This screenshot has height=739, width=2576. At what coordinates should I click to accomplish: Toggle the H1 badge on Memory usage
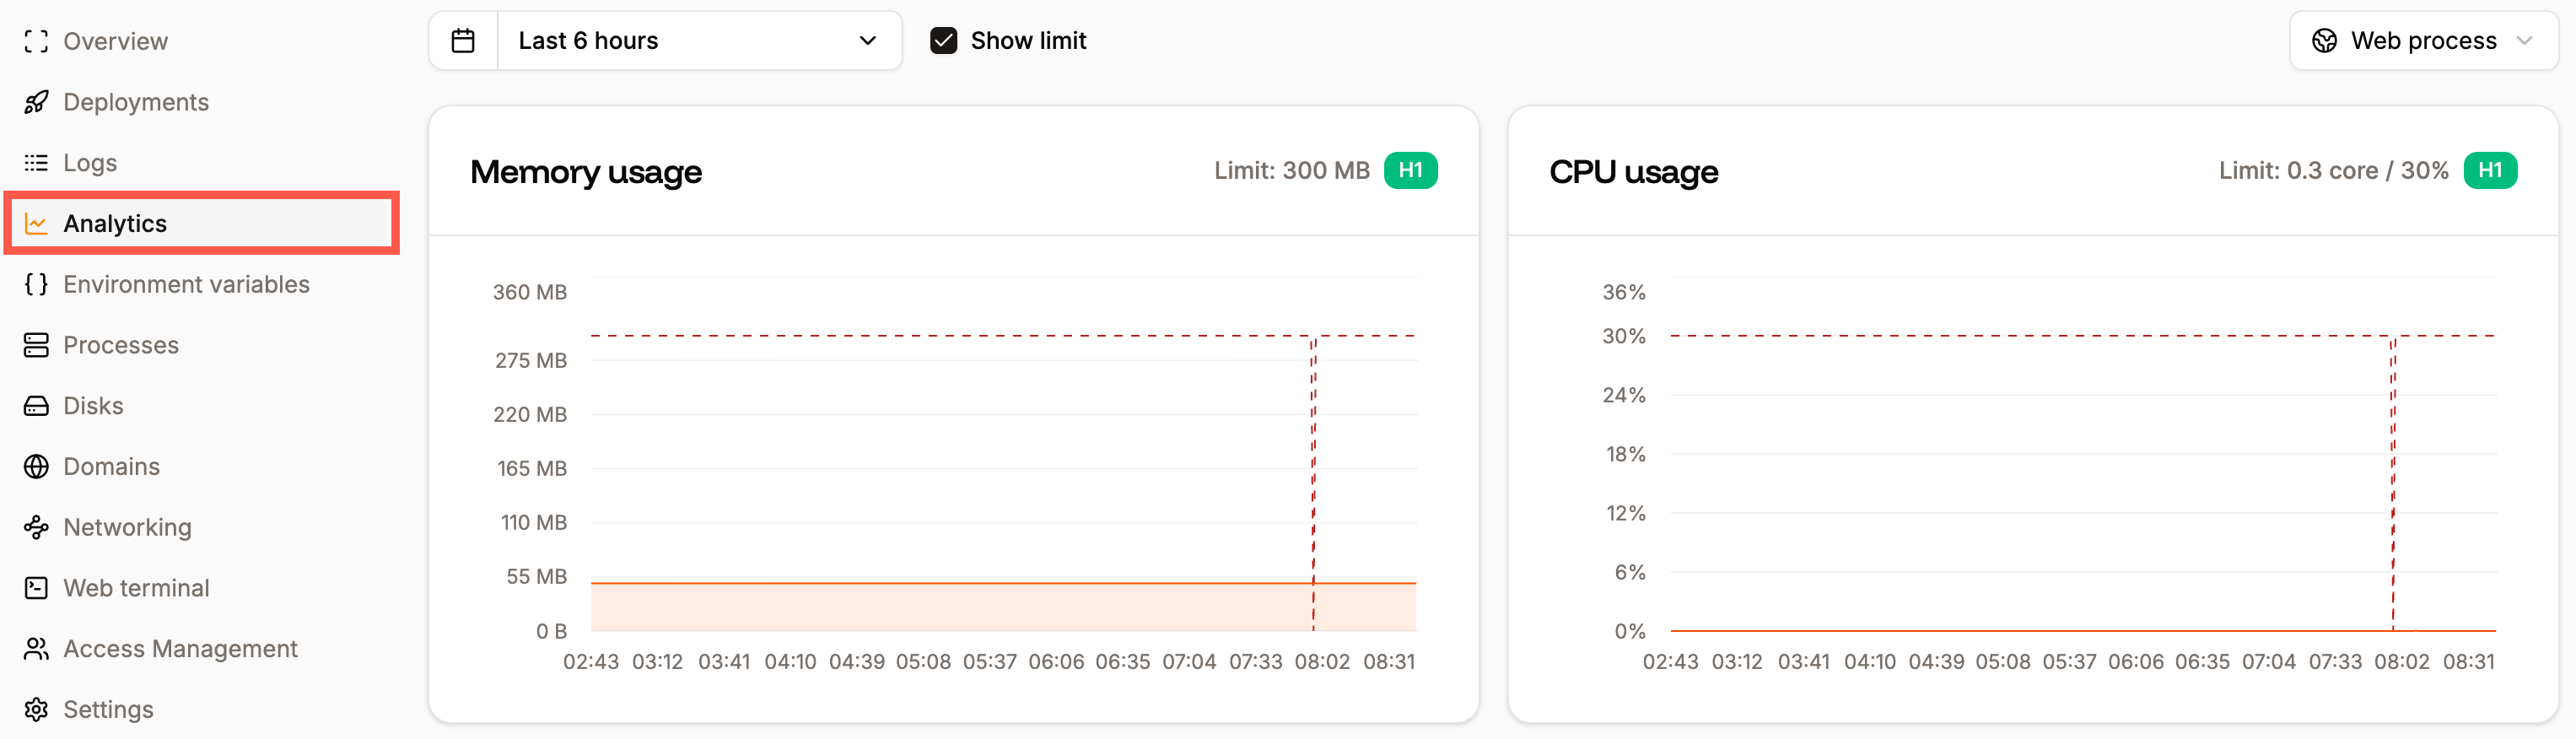pos(1410,170)
